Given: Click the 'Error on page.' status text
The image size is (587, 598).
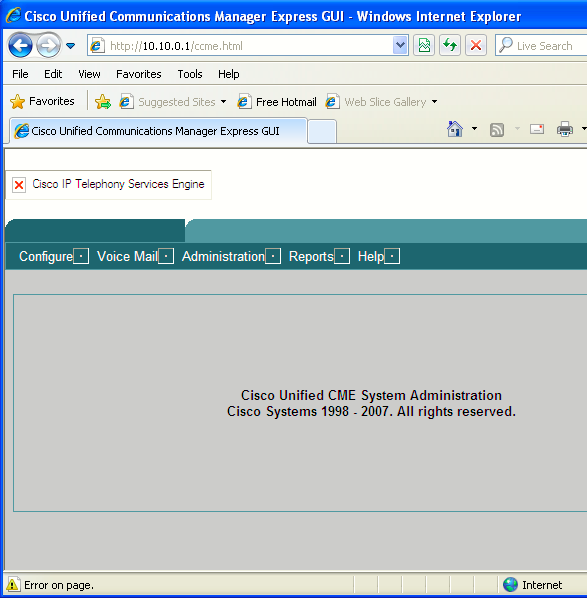Looking at the screenshot, I should (59, 585).
